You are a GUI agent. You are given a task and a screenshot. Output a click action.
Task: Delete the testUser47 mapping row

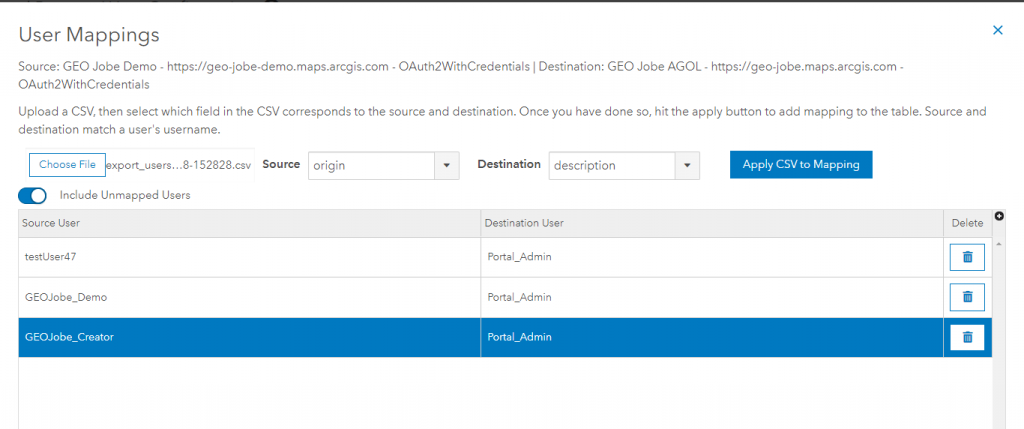tap(966, 257)
